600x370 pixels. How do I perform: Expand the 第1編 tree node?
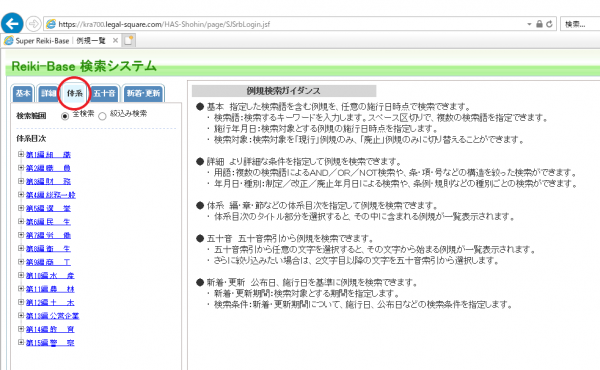21,154
